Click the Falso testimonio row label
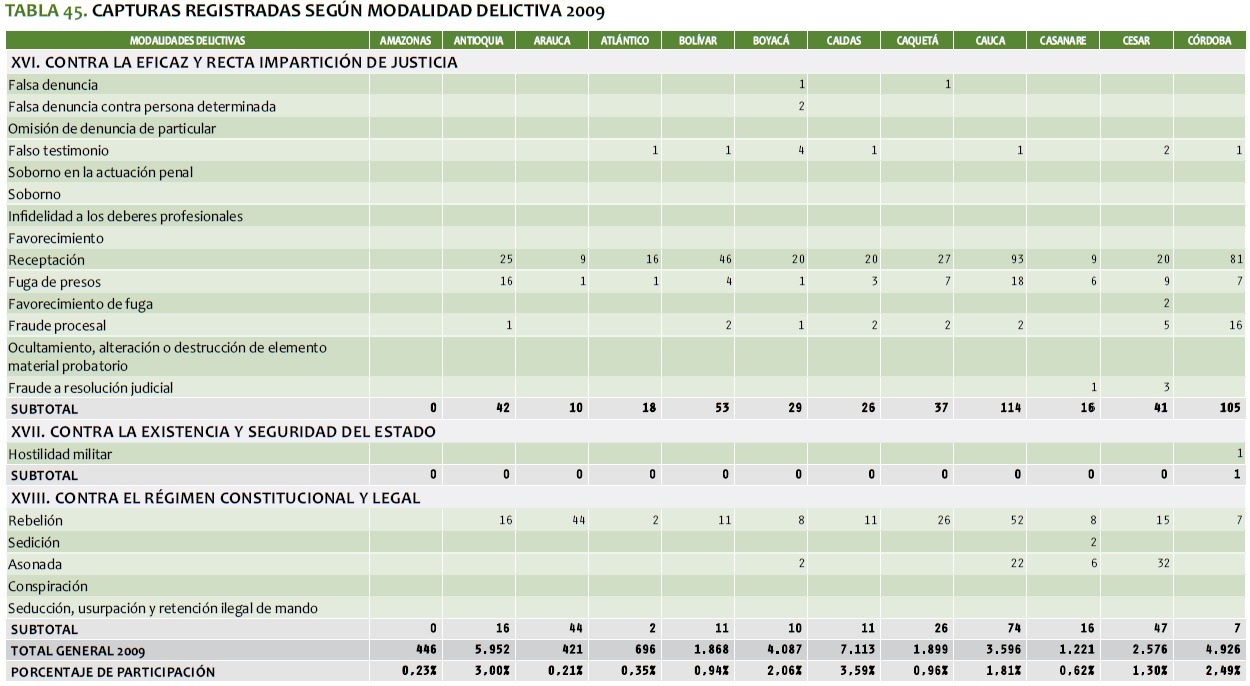Viewport: 1250px width, 686px height. click(x=58, y=151)
